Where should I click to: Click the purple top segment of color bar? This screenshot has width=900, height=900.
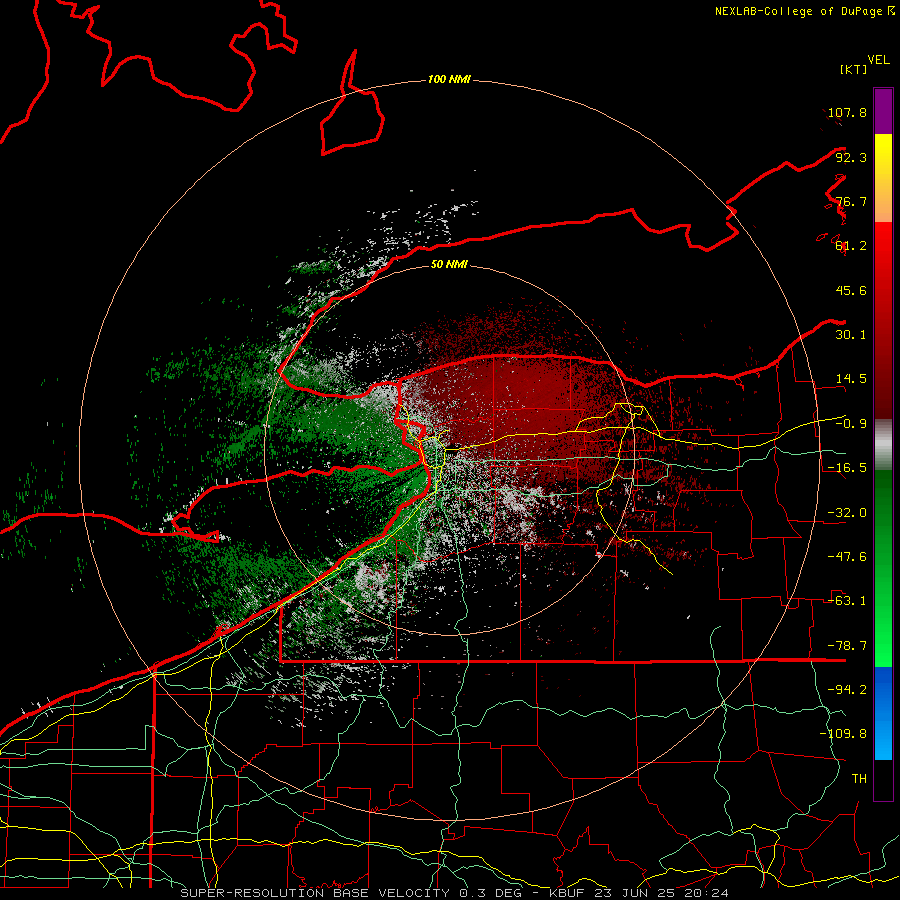[883, 111]
